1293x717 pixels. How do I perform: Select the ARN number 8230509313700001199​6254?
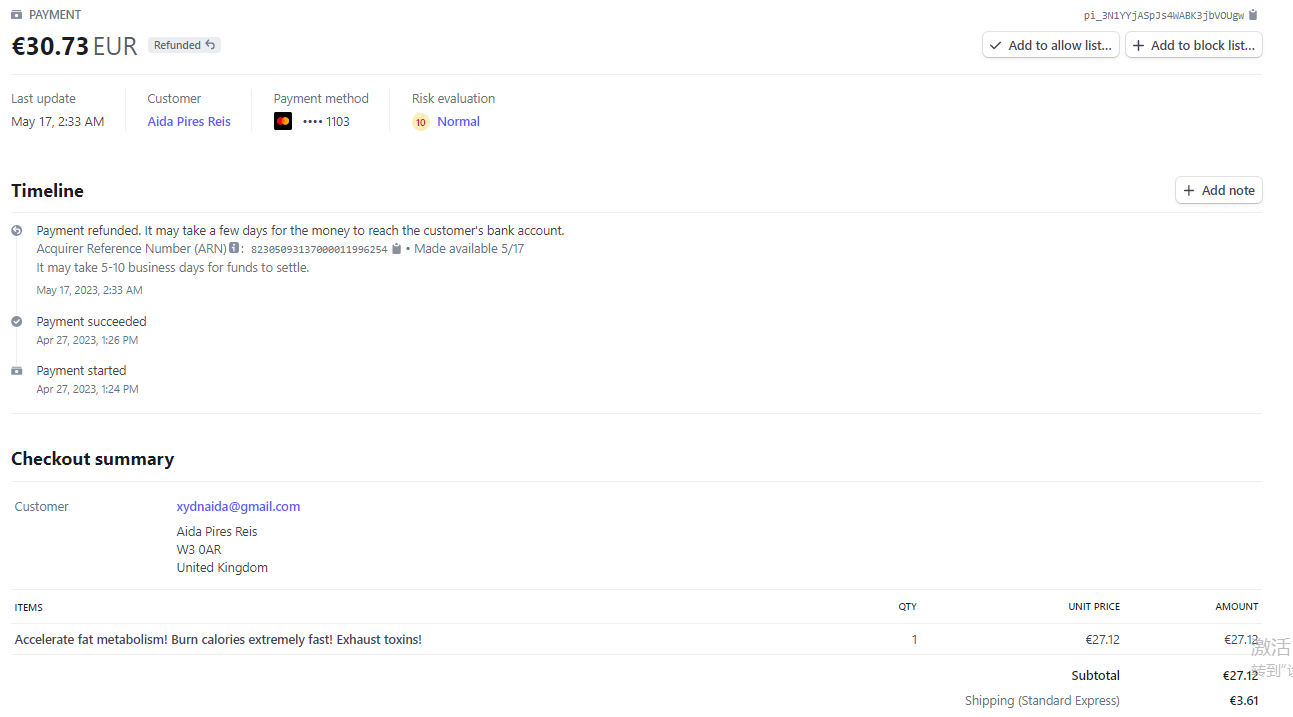(318, 250)
